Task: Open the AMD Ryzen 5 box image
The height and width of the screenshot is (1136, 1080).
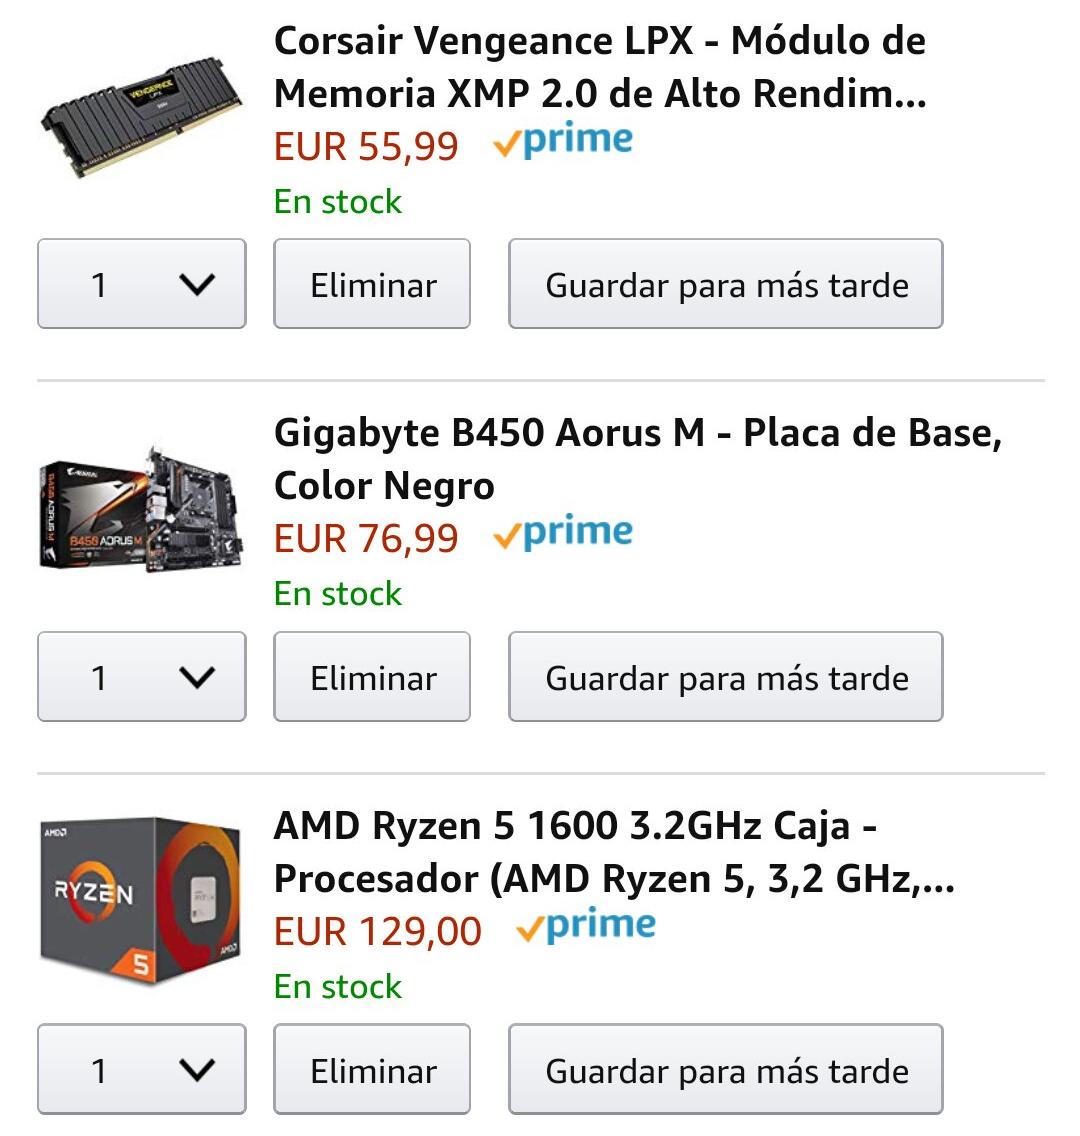Action: (141, 899)
